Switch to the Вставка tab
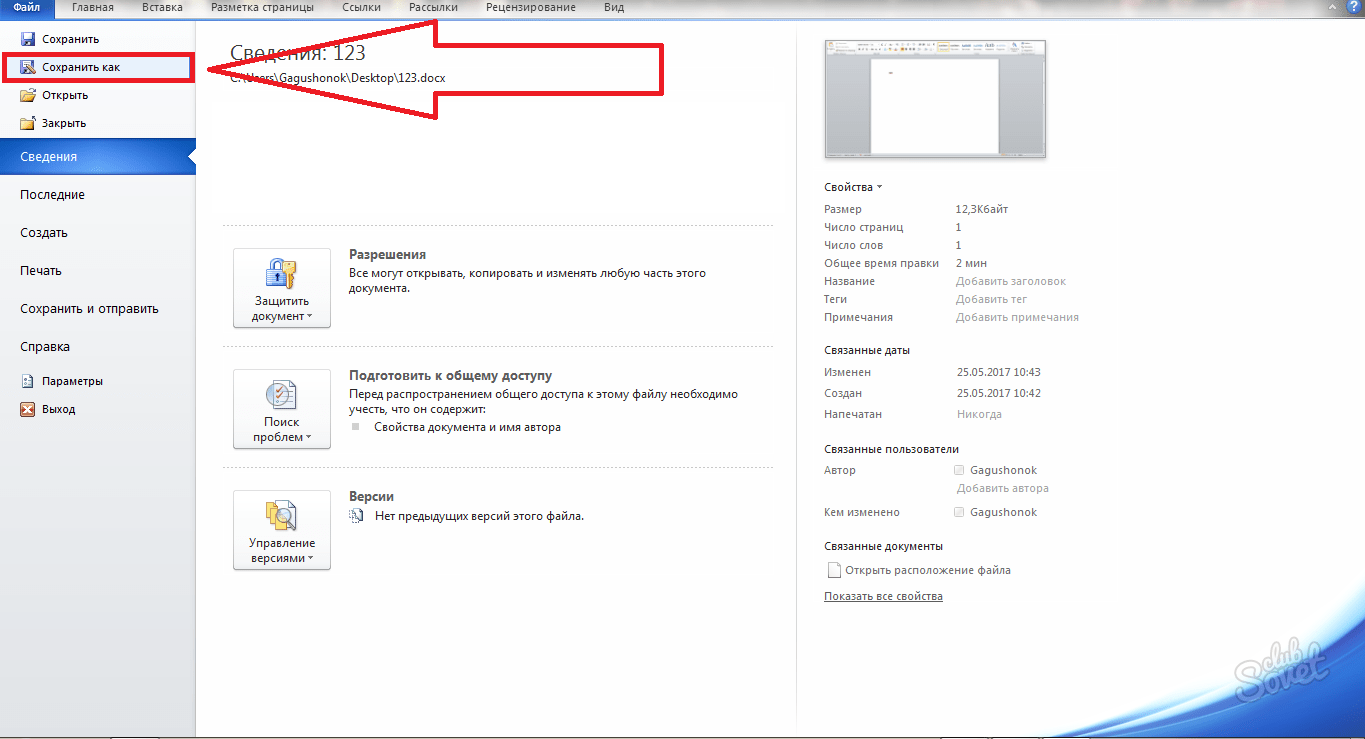The width and height of the screenshot is (1365, 739). pyautogui.click(x=162, y=7)
